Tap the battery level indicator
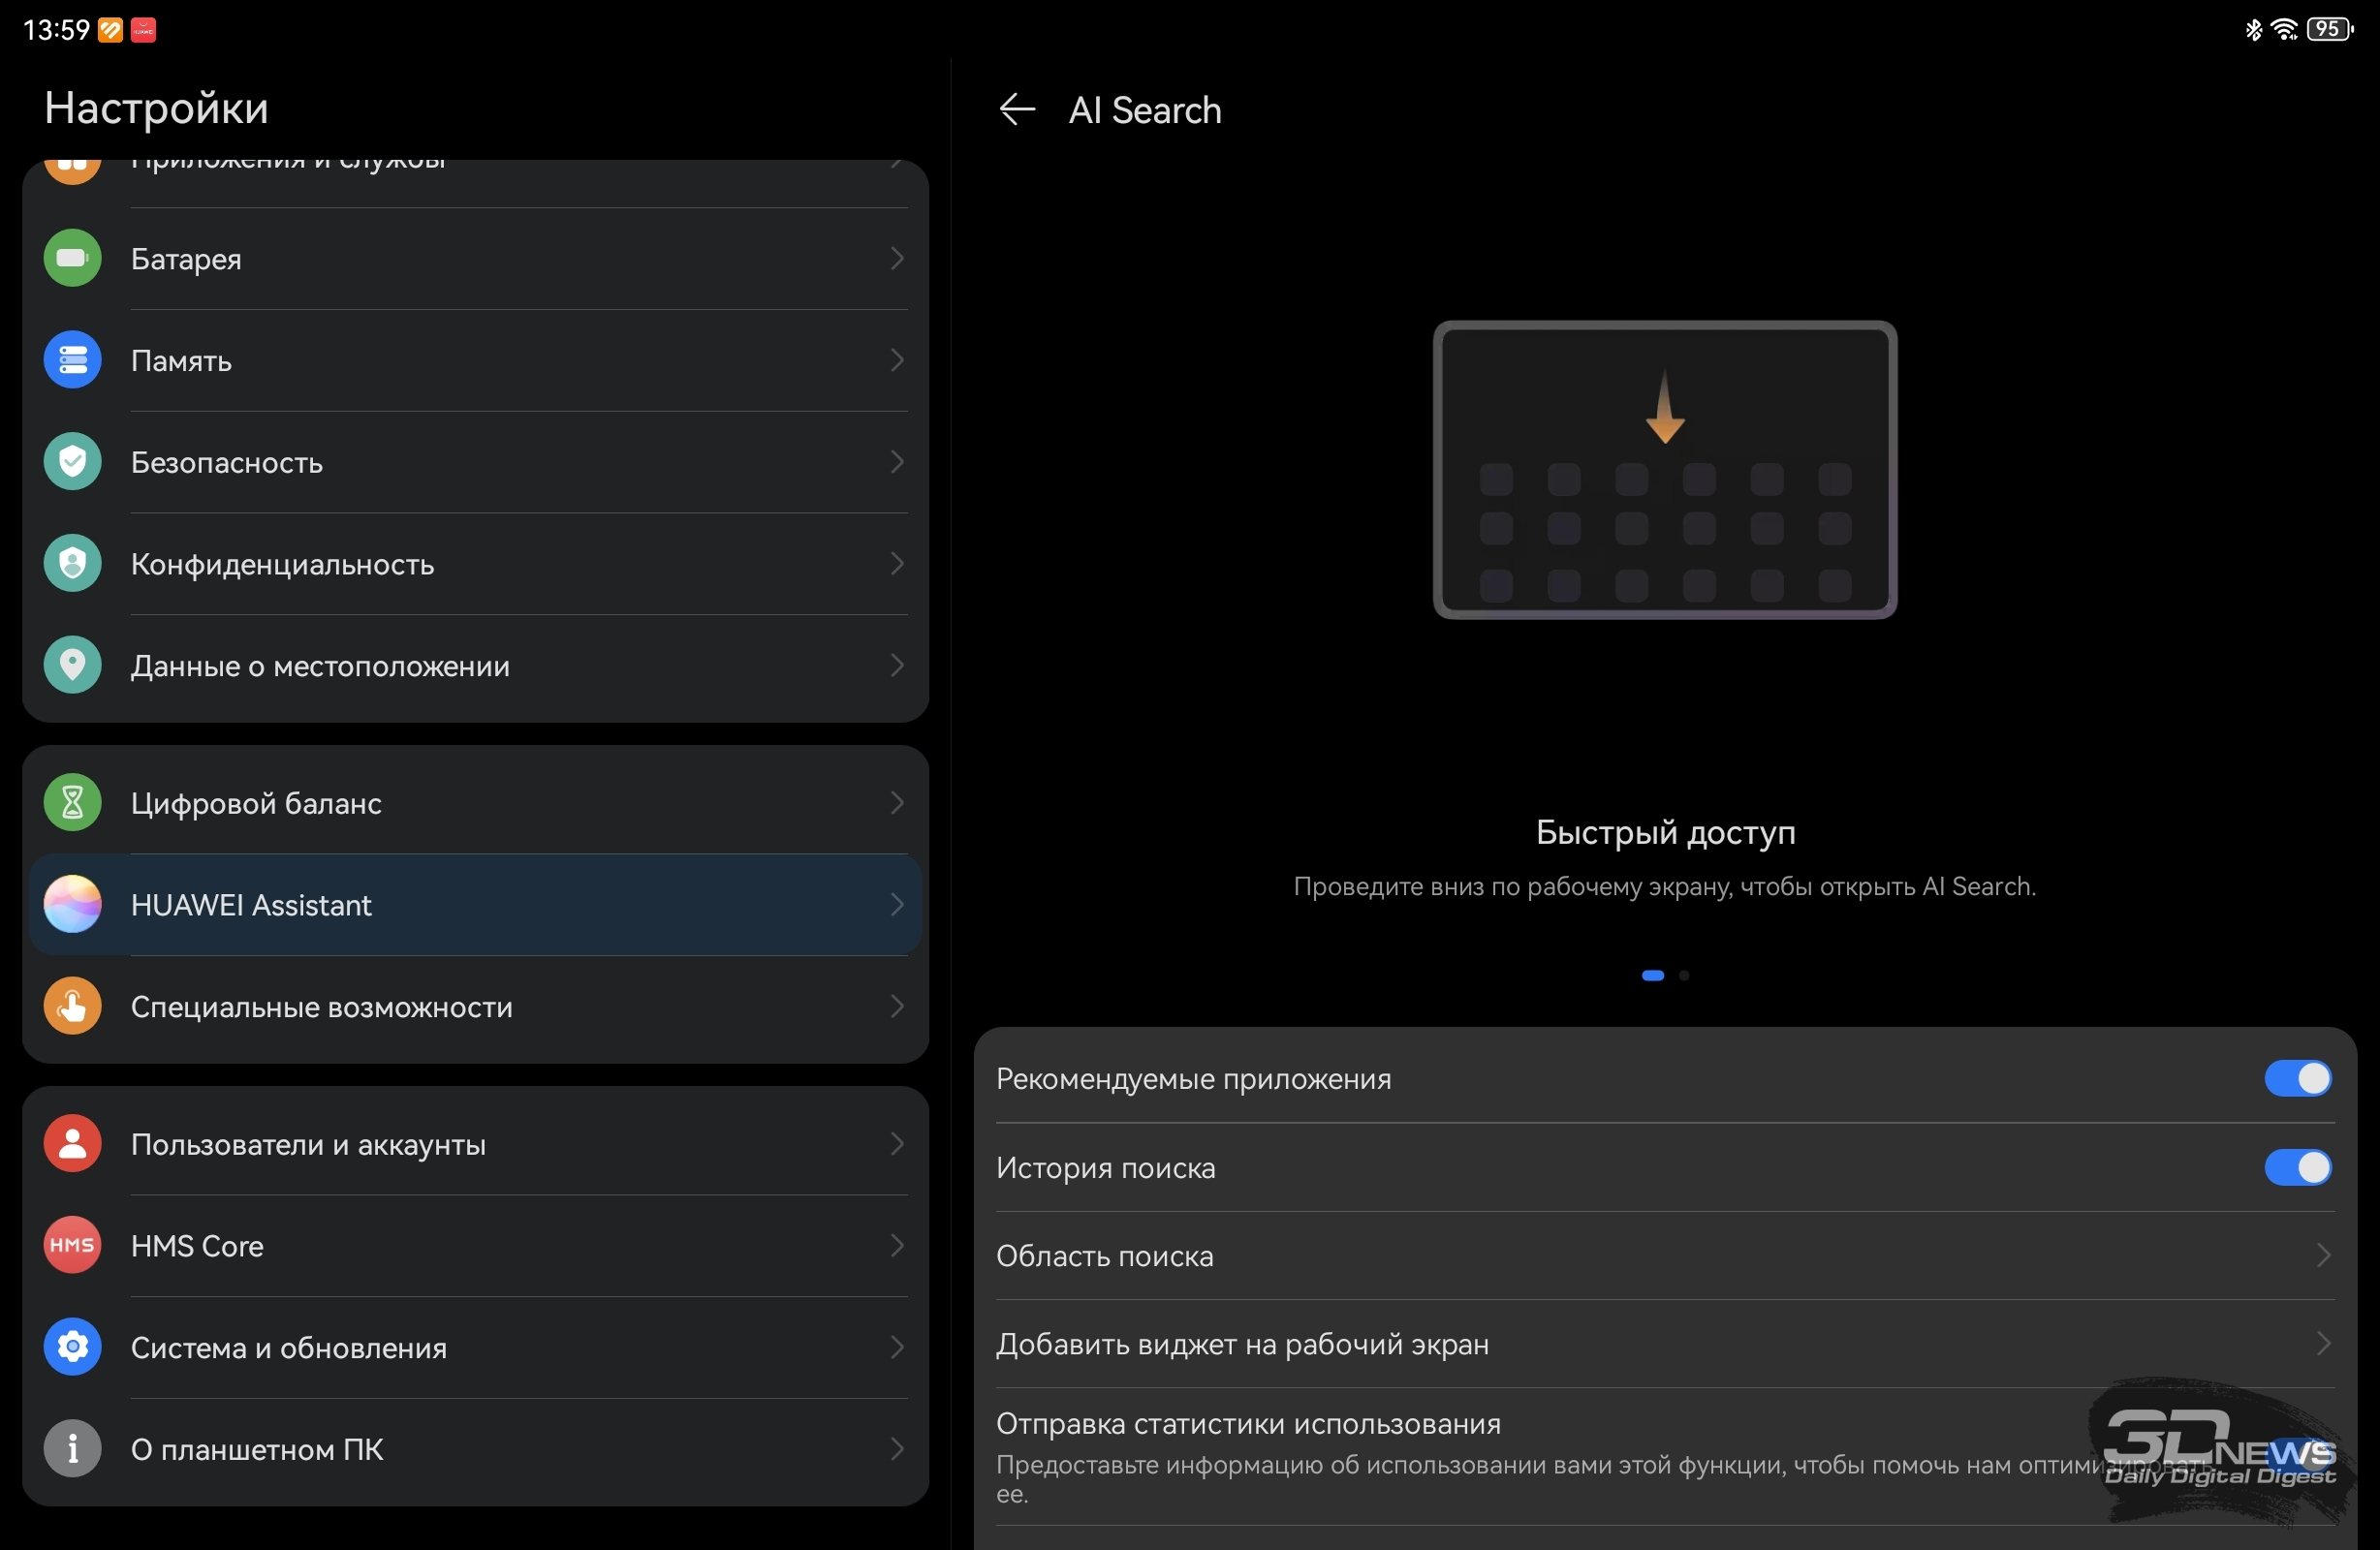This screenshot has width=2380, height=1550. (2330, 30)
